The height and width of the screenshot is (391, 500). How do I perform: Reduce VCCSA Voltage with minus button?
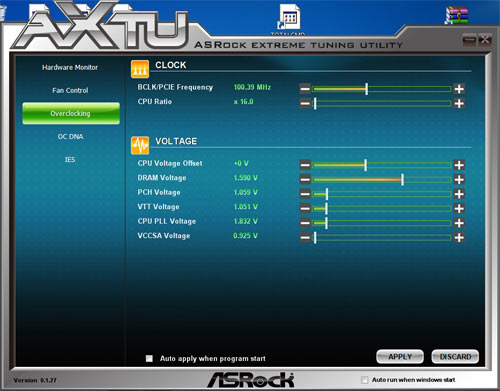305,237
